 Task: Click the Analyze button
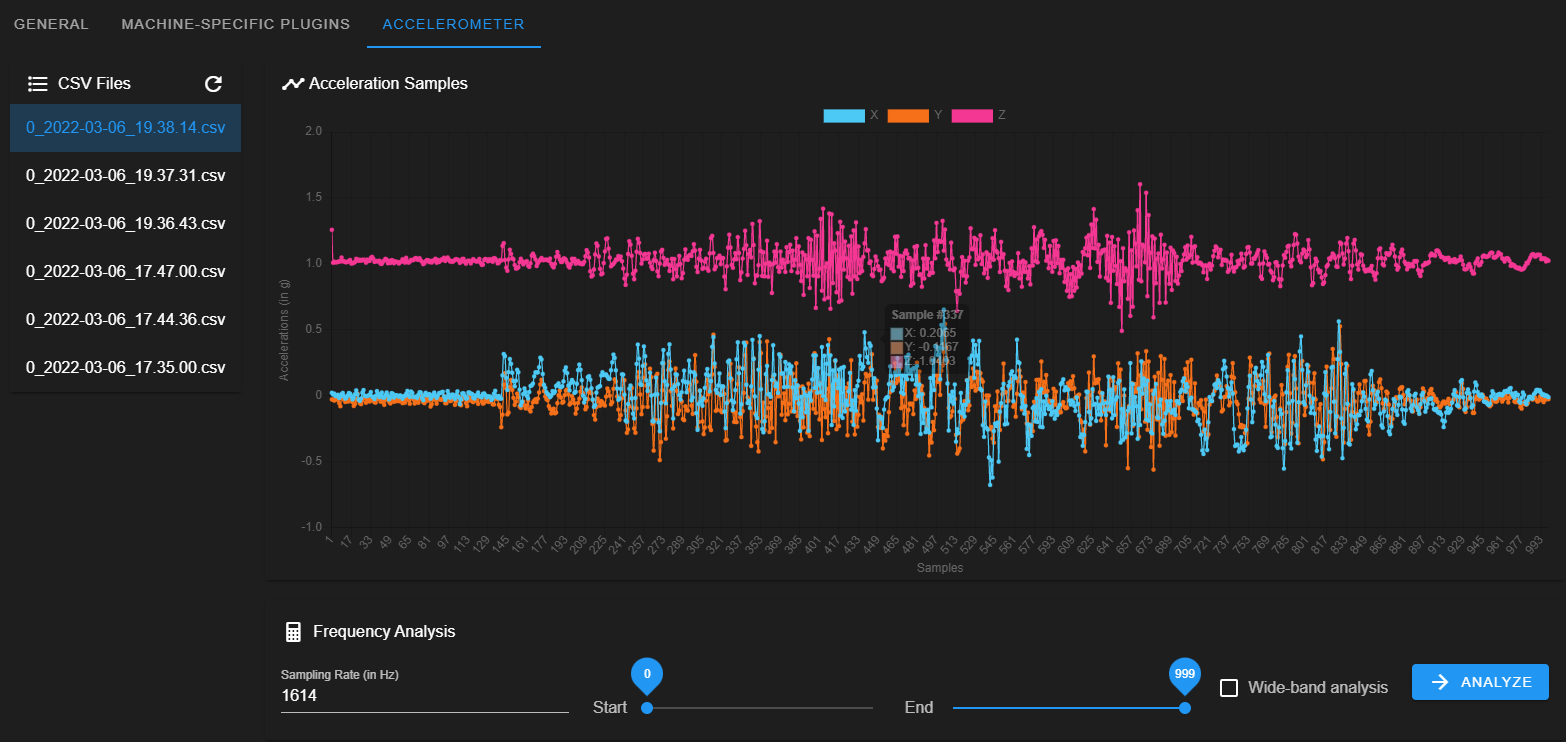[x=1480, y=682]
